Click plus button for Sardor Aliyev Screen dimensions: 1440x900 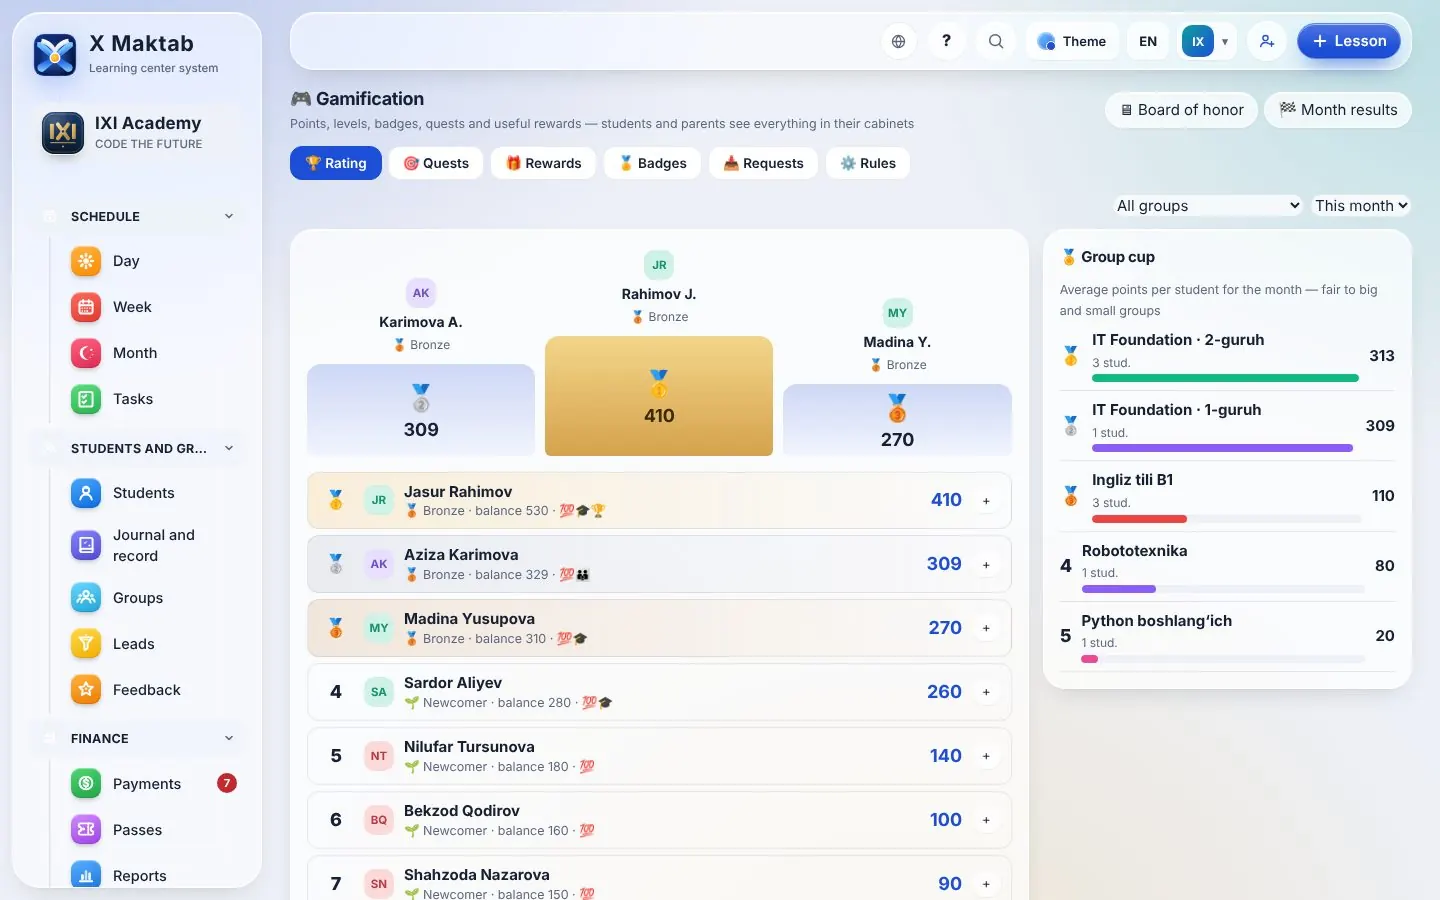point(986,692)
